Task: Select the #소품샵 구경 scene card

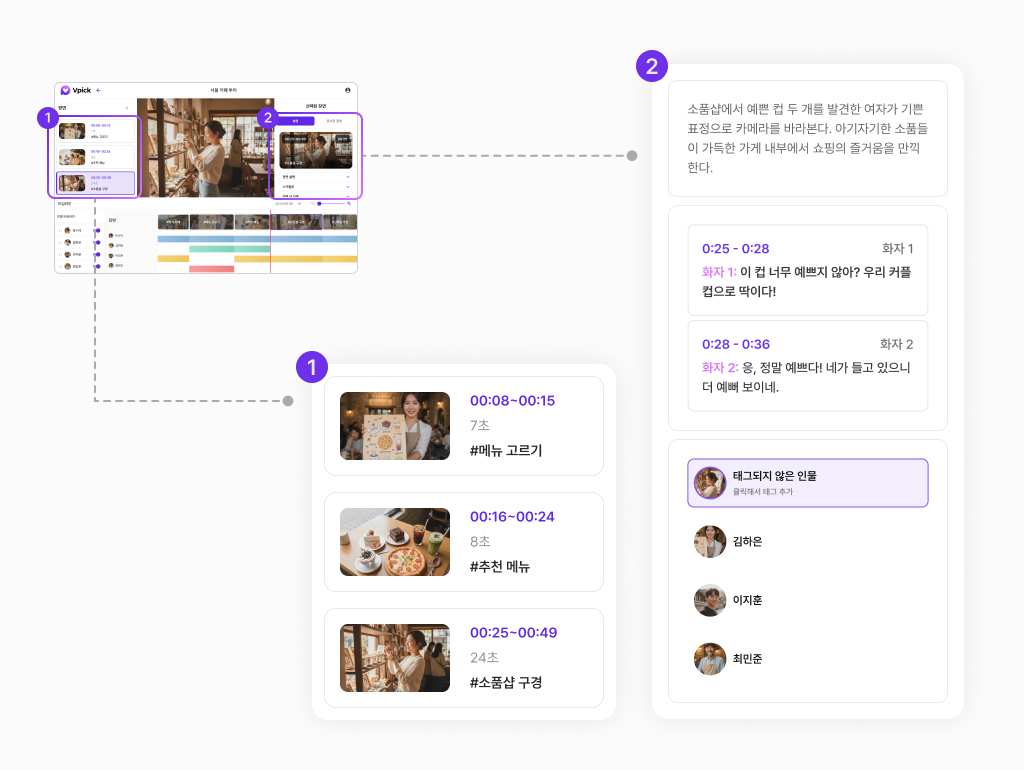Action: (463, 658)
